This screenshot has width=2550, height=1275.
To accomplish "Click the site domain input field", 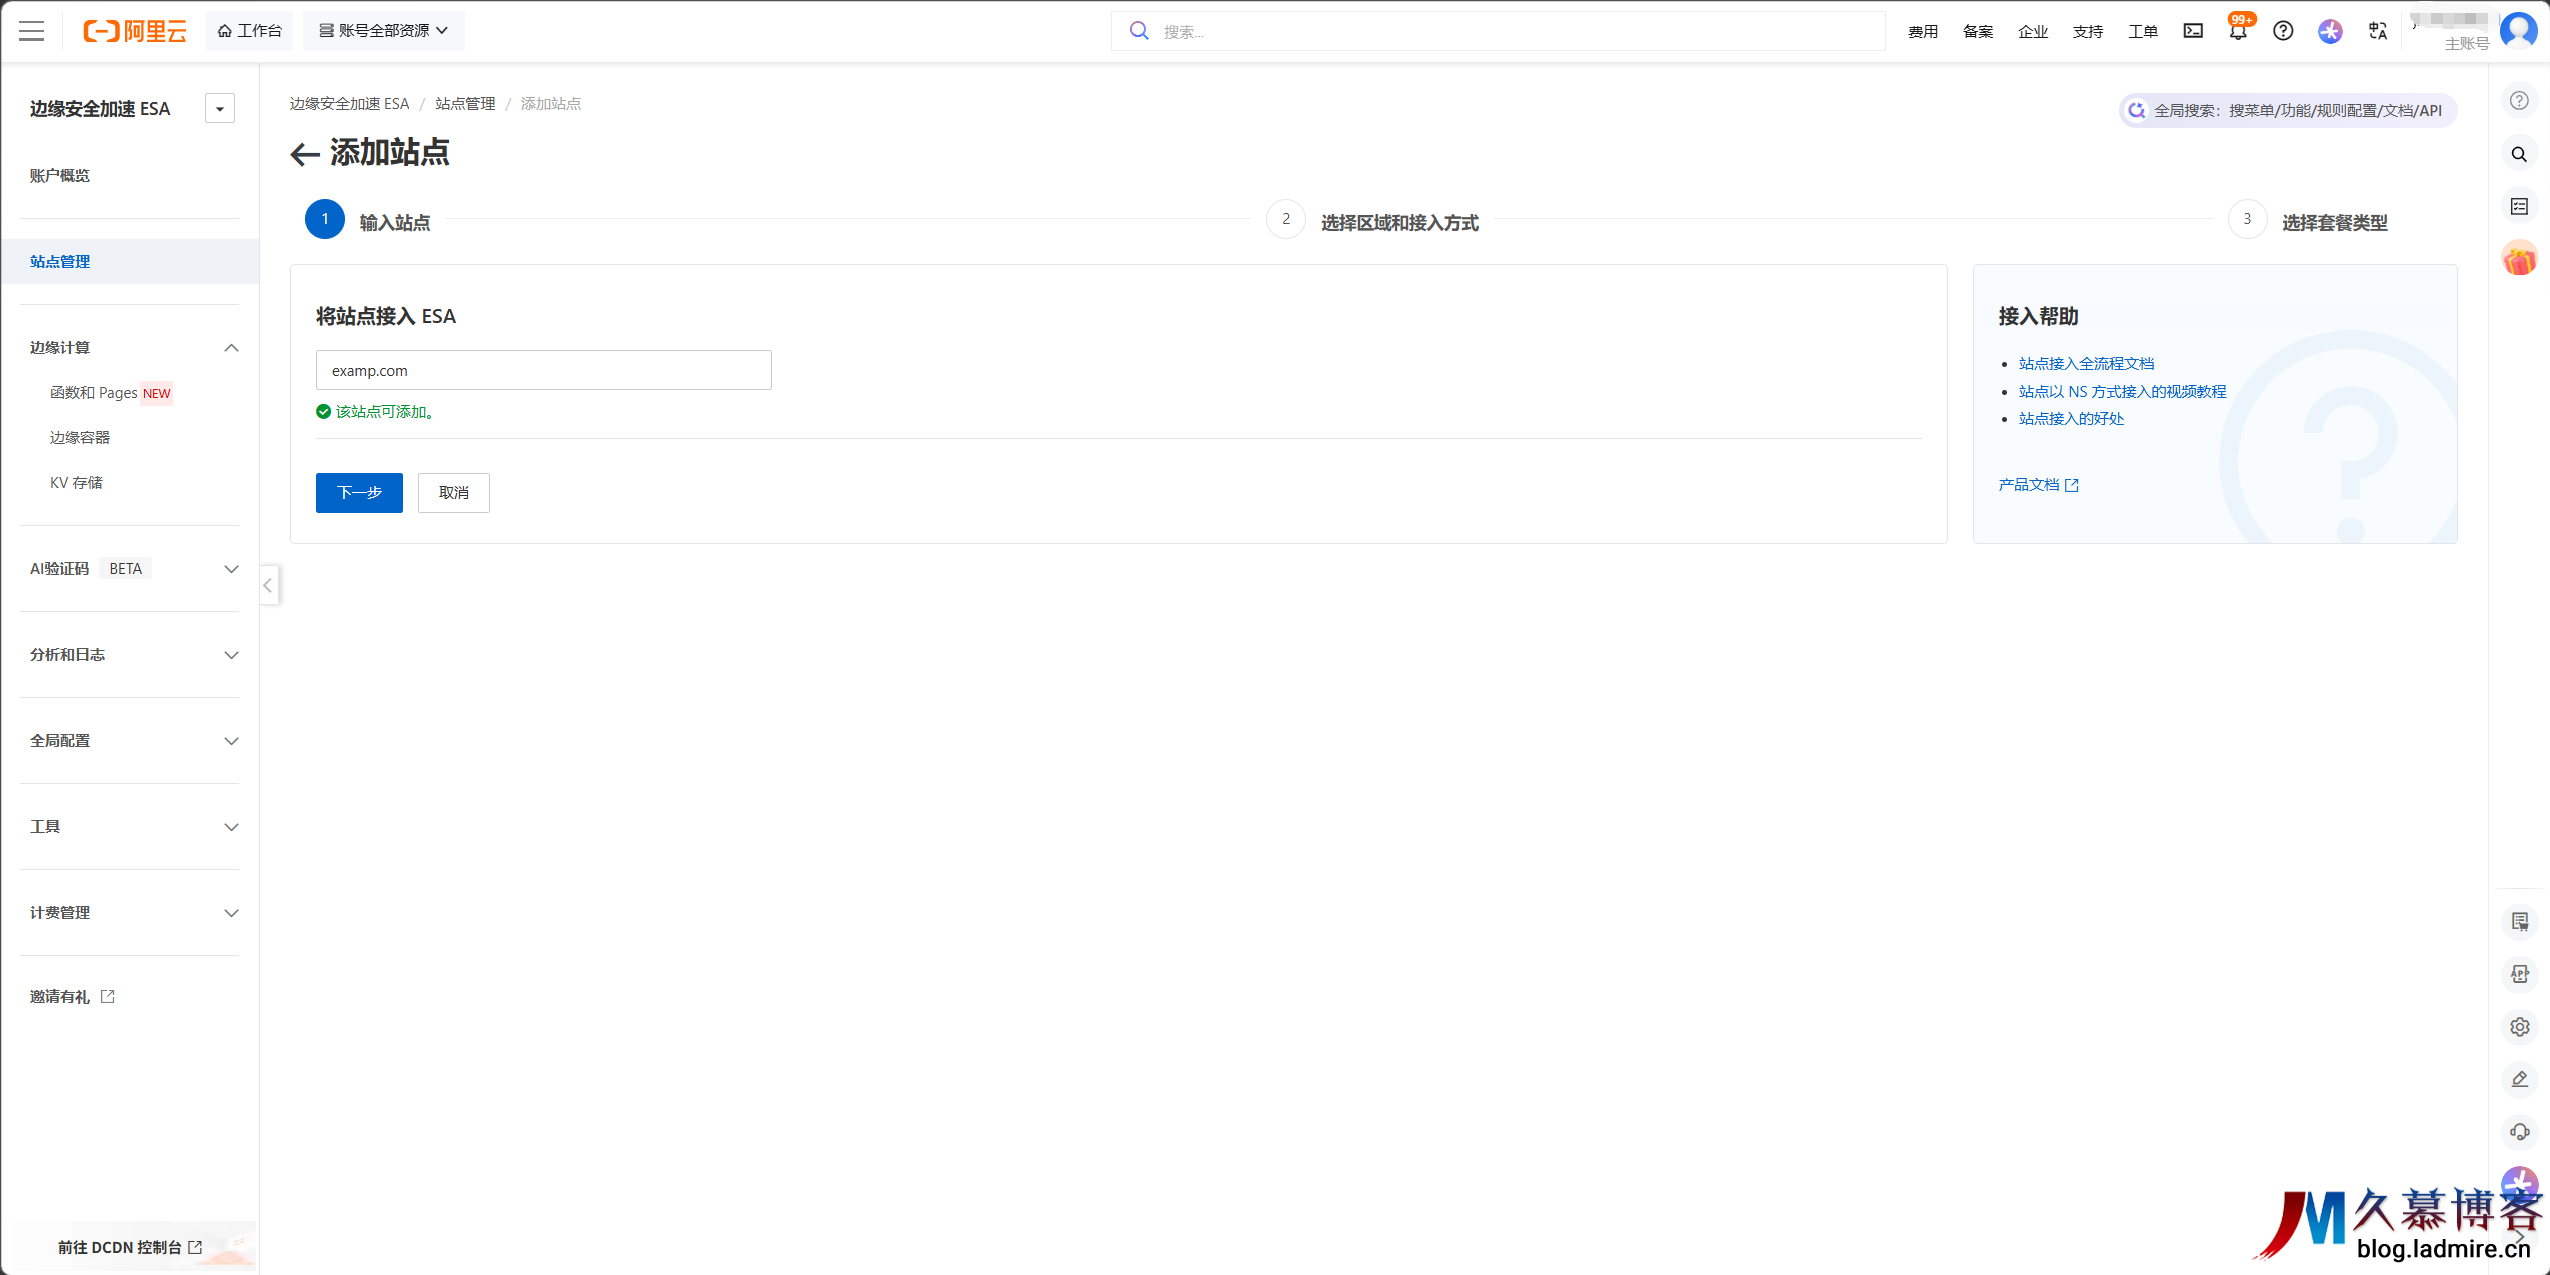I will pos(543,370).
